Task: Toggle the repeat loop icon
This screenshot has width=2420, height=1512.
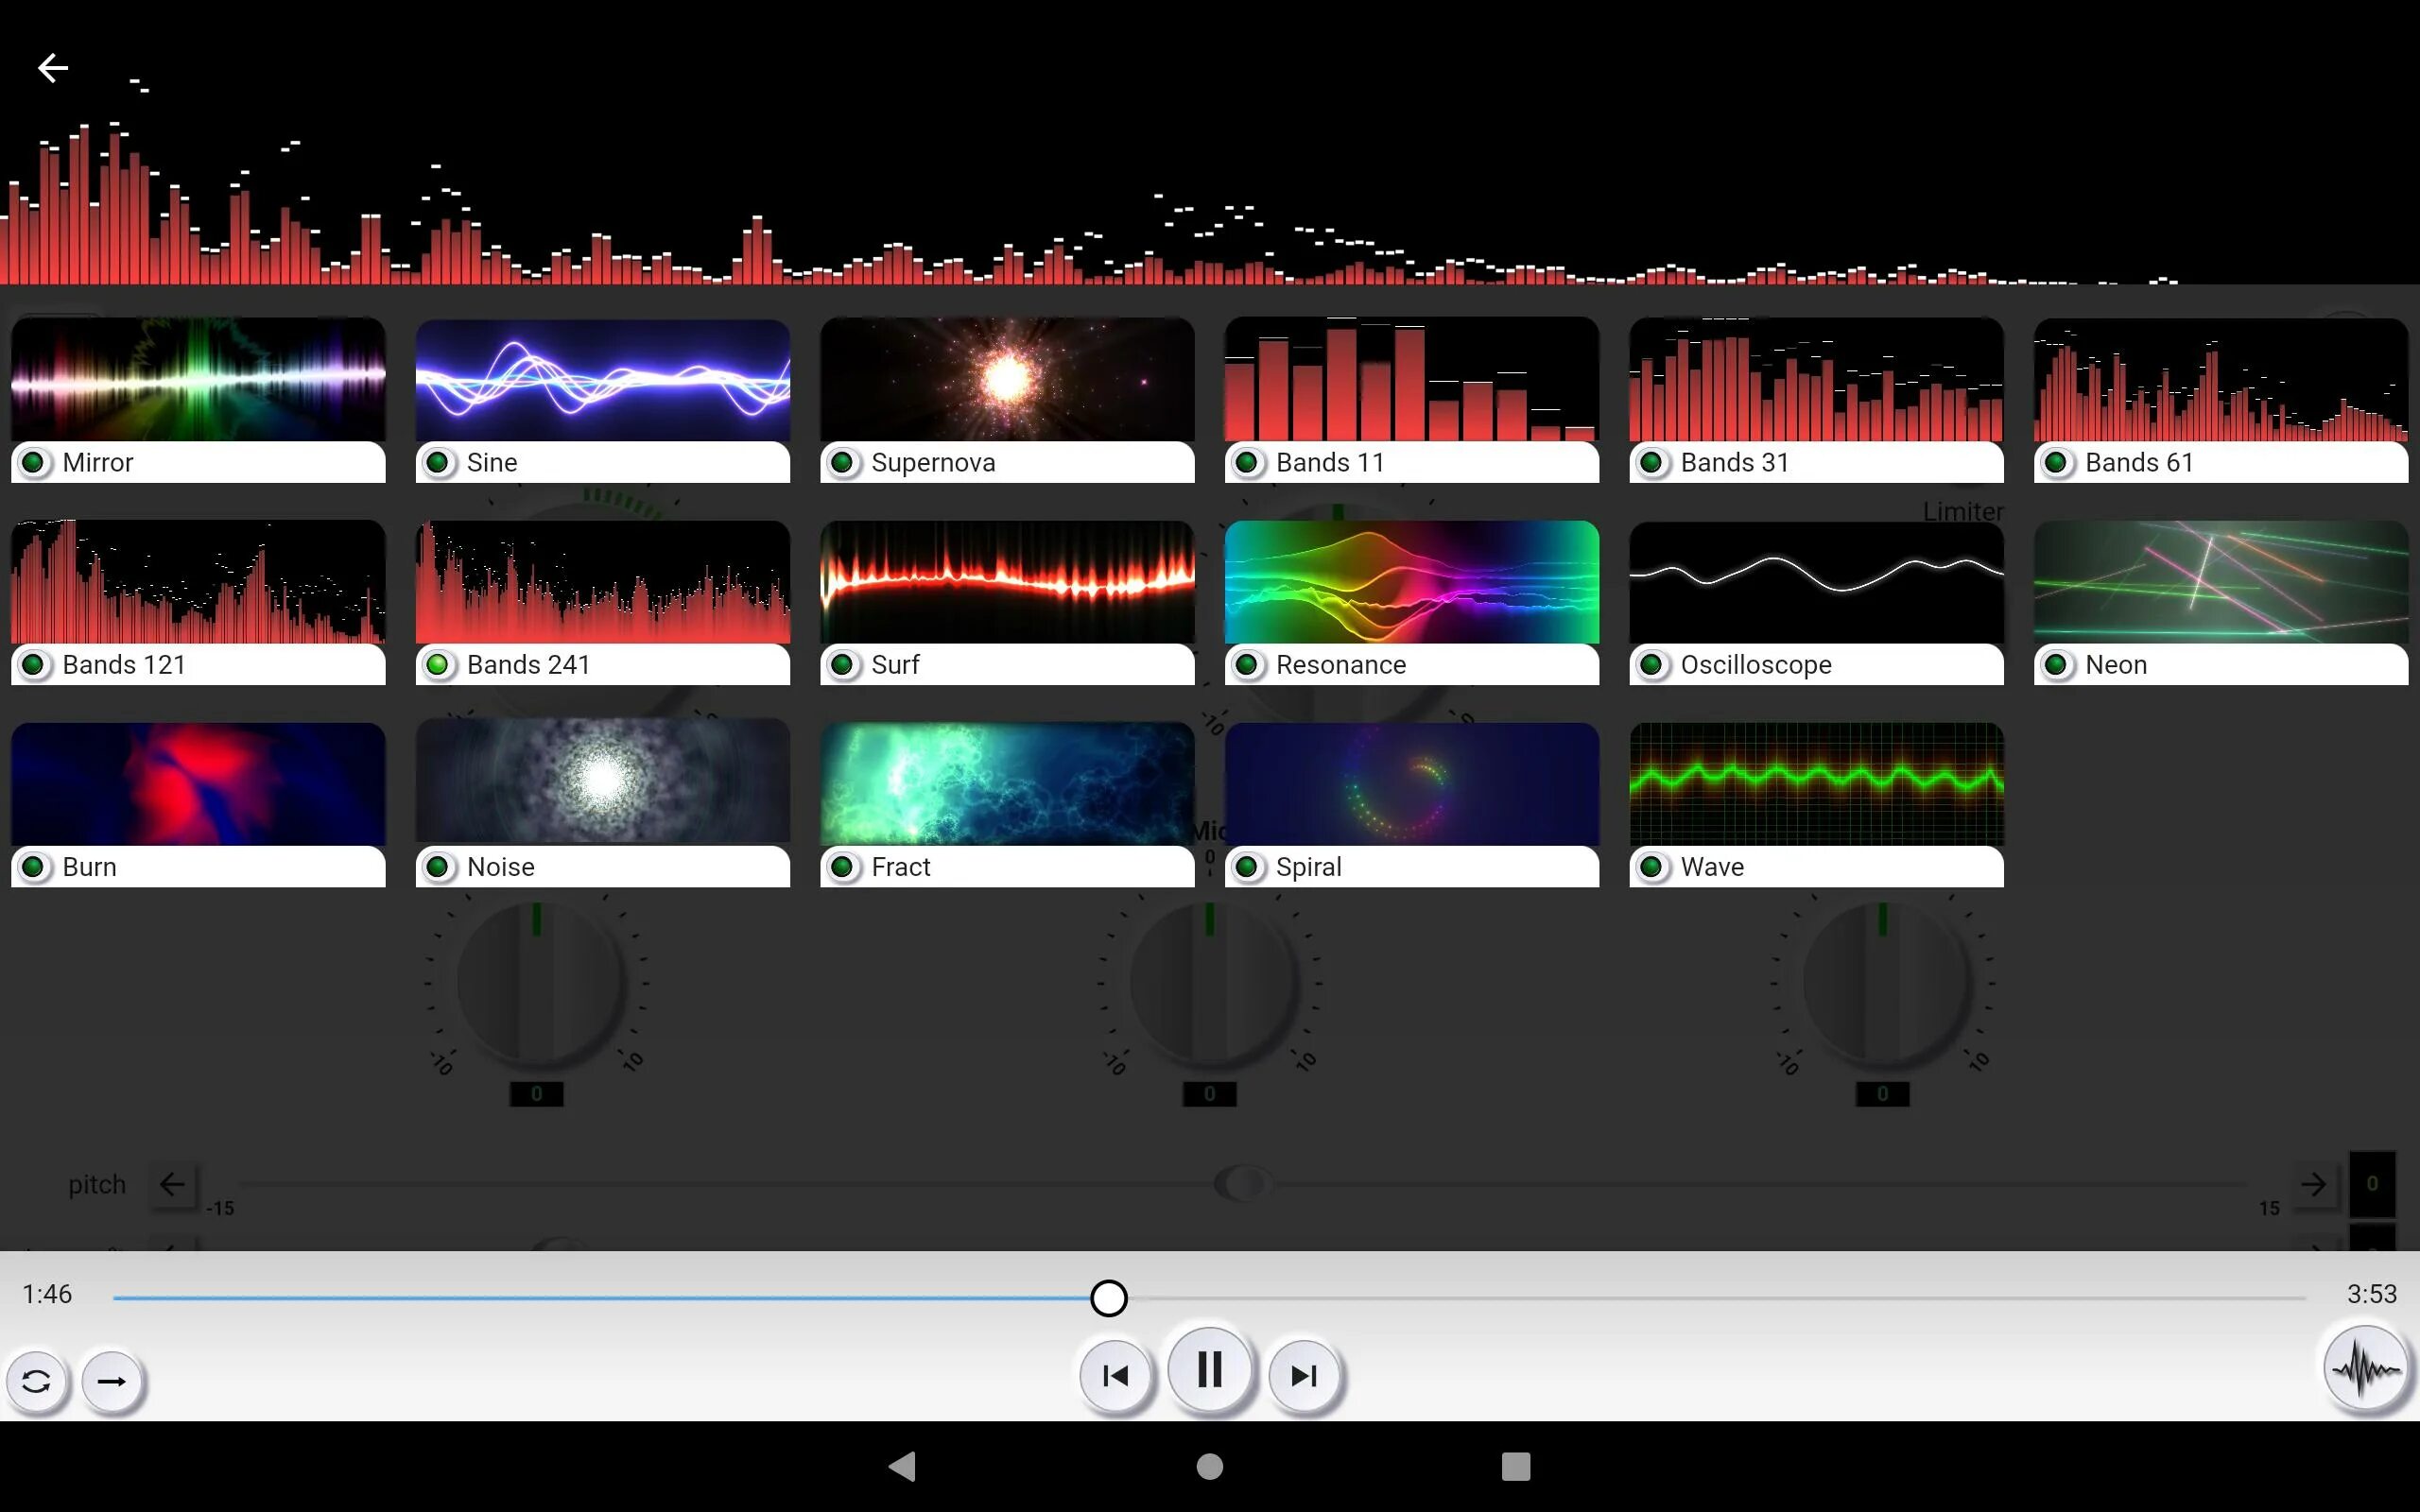Action: tap(37, 1381)
